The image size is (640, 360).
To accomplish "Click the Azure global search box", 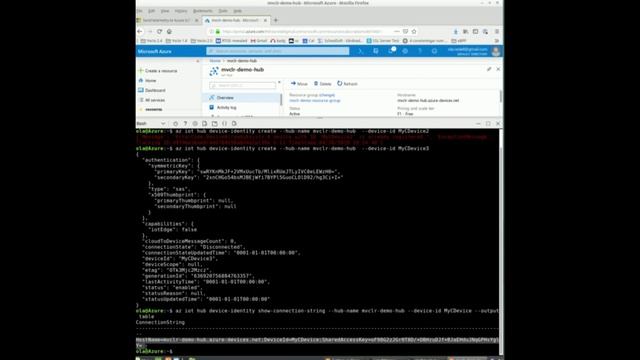I will tap(278, 51).
